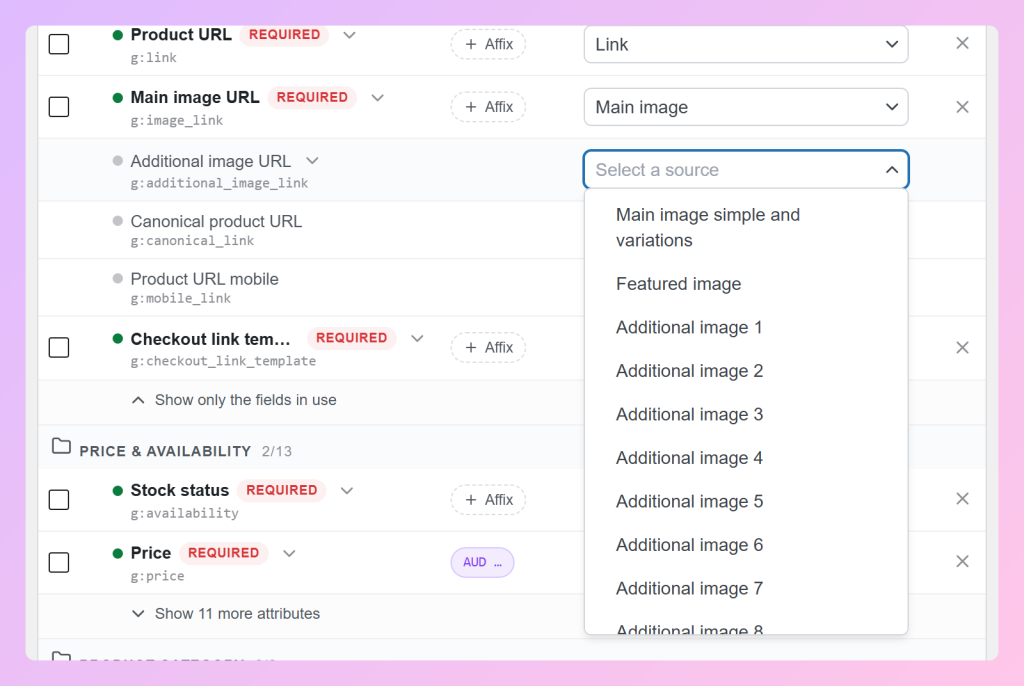Screen dimensions: 1024x686
Task: Click the grey status dot of Additional image URL
Action: [x=118, y=161]
